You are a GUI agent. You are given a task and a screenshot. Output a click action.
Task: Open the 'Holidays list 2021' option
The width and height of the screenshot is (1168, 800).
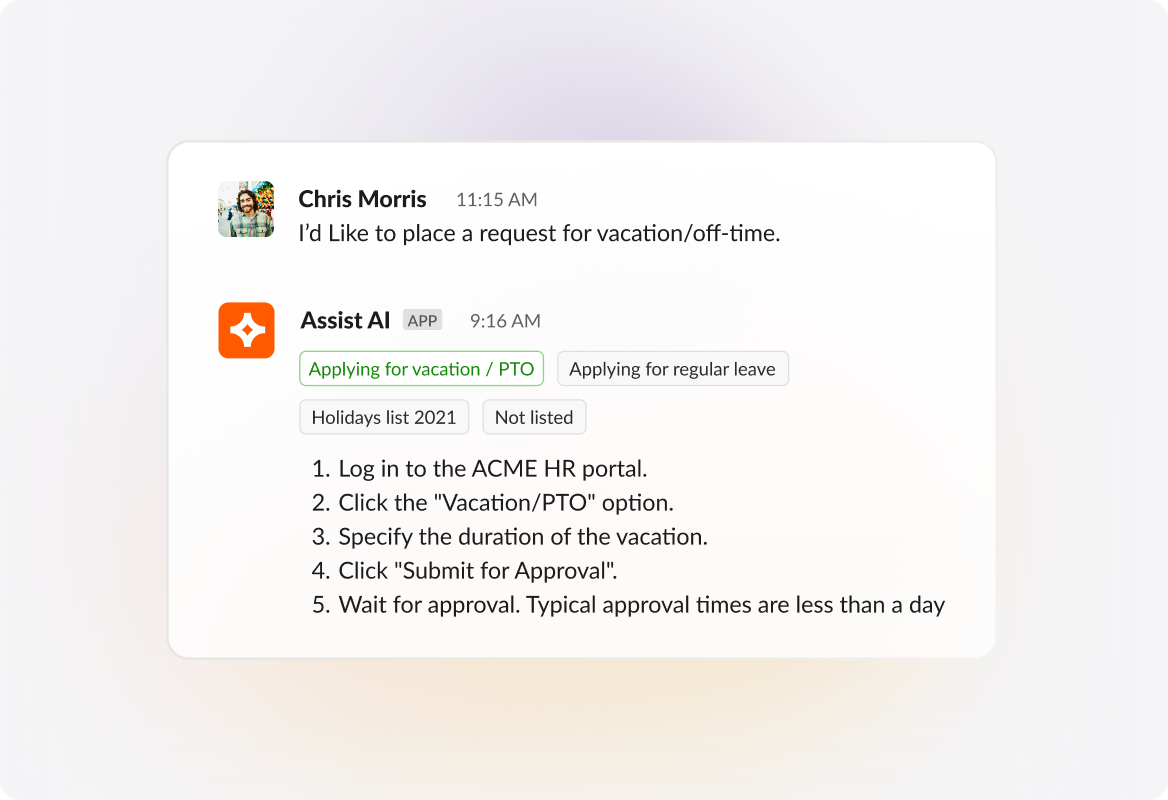pyautogui.click(x=384, y=416)
